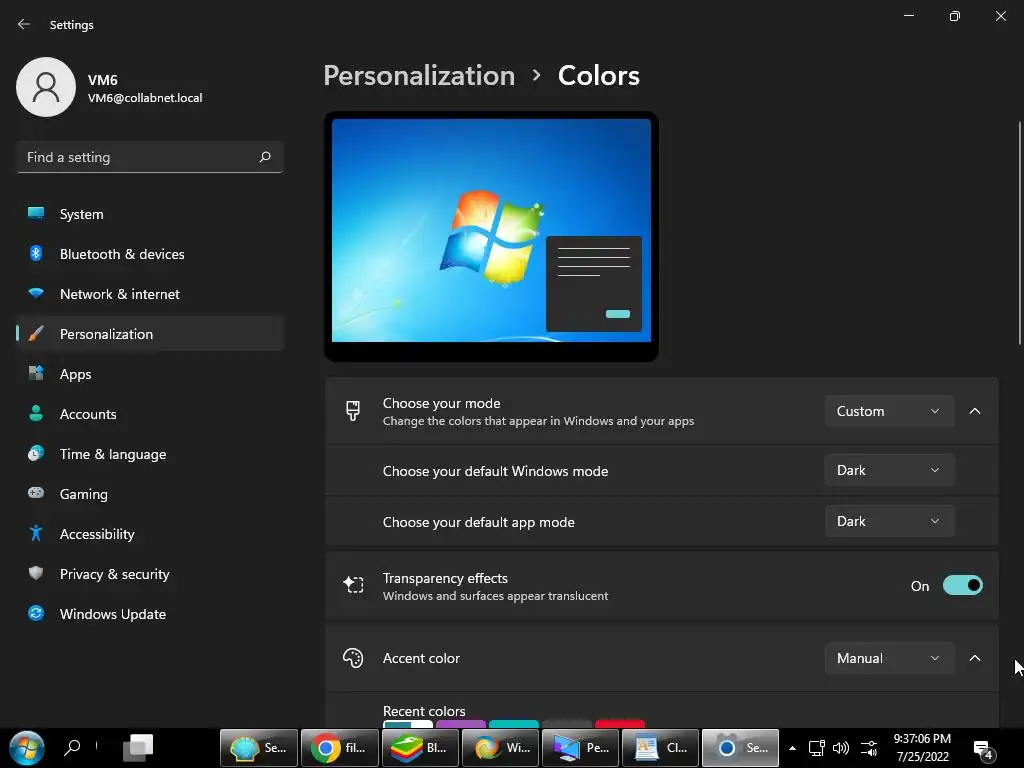Open volume speaker tray icon
The height and width of the screenshot is (768, 1024).
click(x=841, y=748)
